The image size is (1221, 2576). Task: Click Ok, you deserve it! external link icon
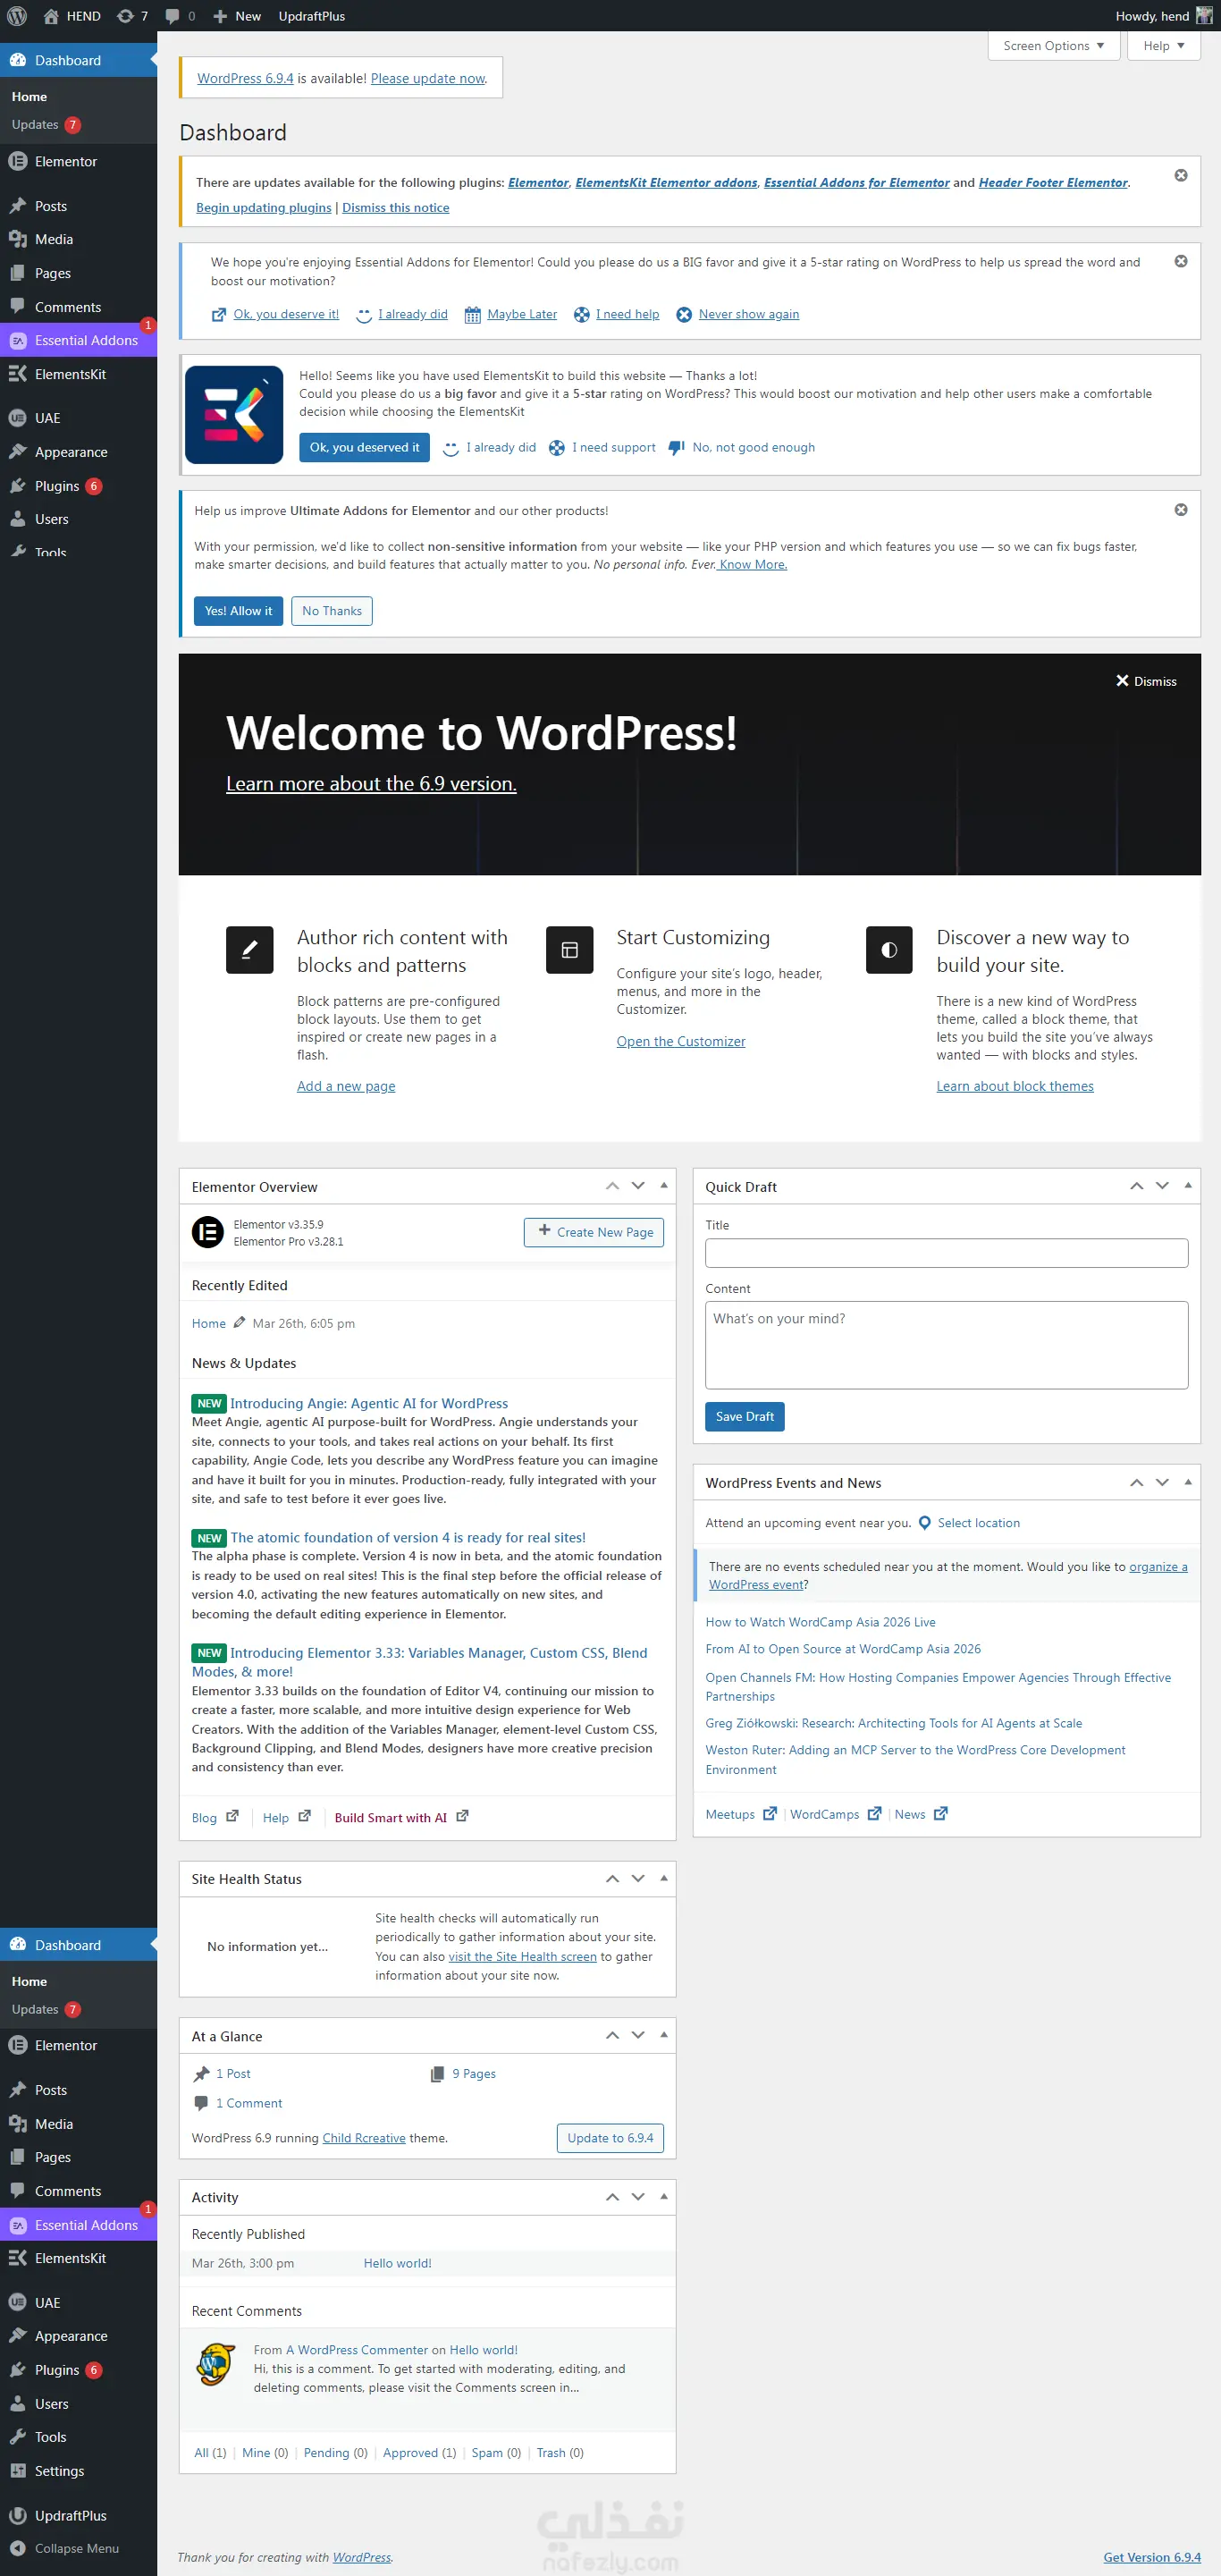(x=219, y=315)
